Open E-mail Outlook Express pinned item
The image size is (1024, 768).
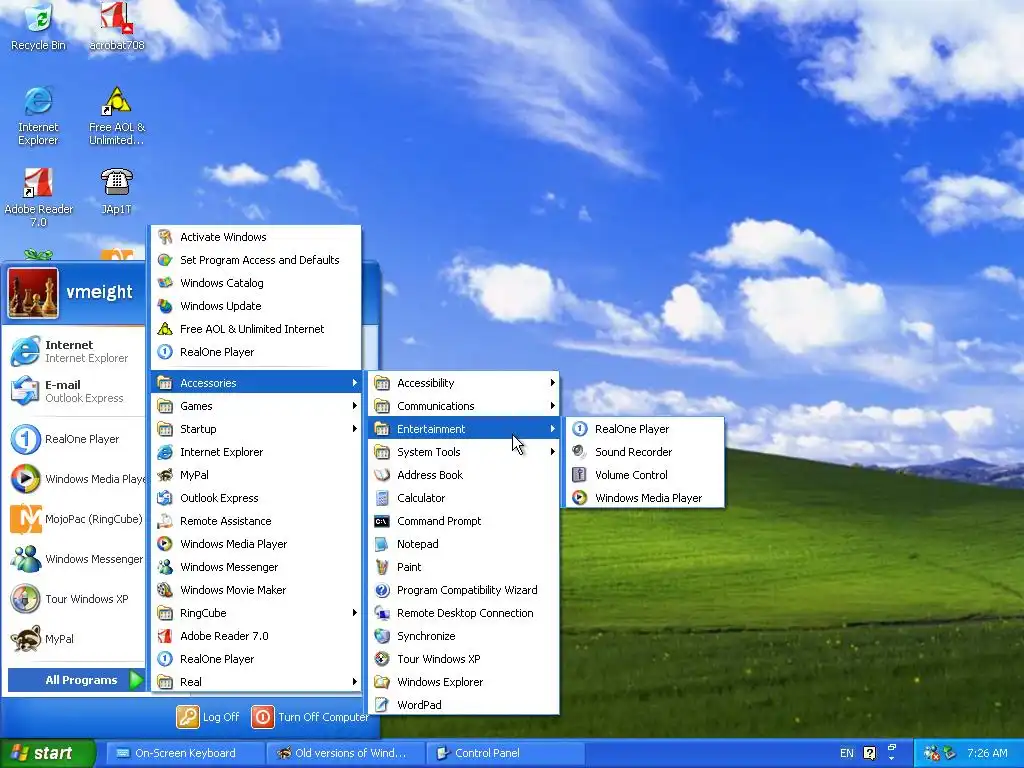tap(73, 391)
